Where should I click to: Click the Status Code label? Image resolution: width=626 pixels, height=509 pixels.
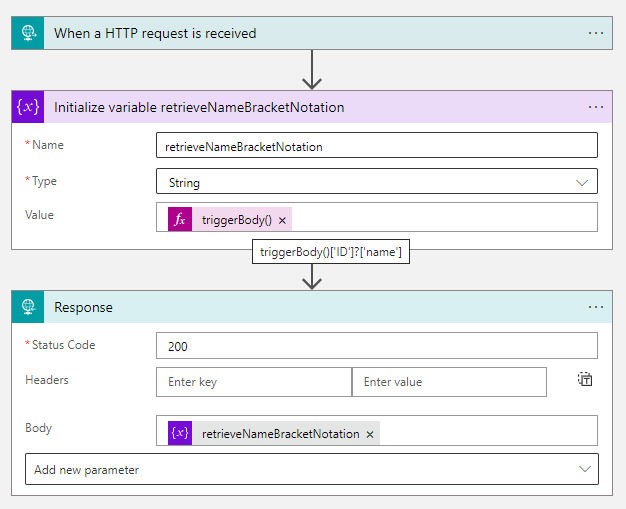click(63, 345)
